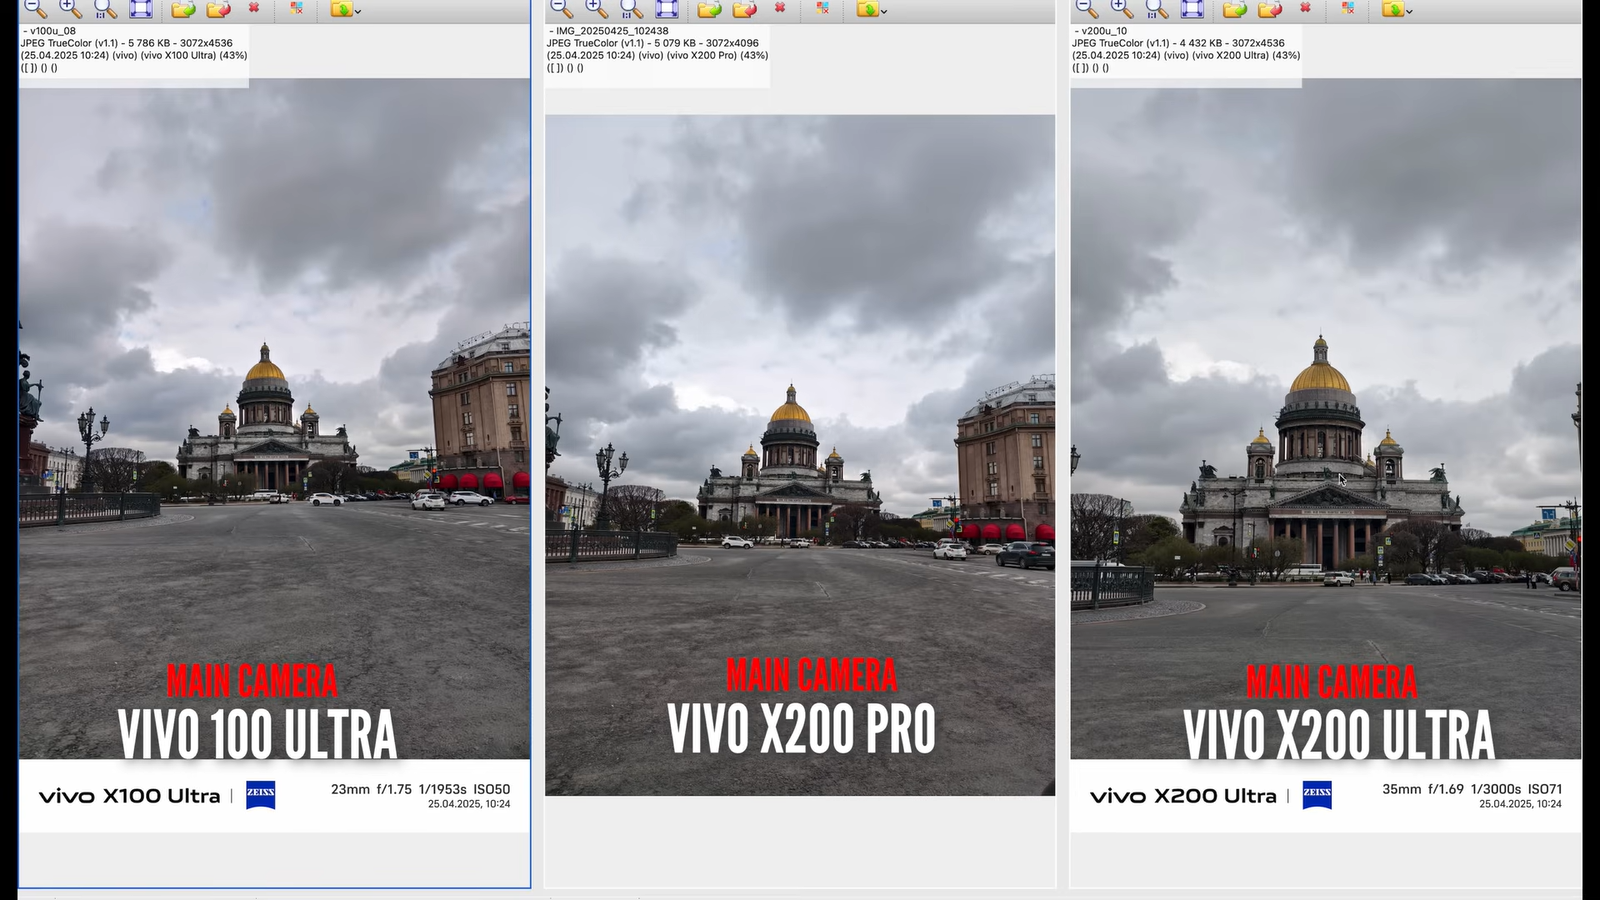
Task: Select 1:1 actual-size zoom in the X200 Ultra pane
Action: click(1152, 10)
